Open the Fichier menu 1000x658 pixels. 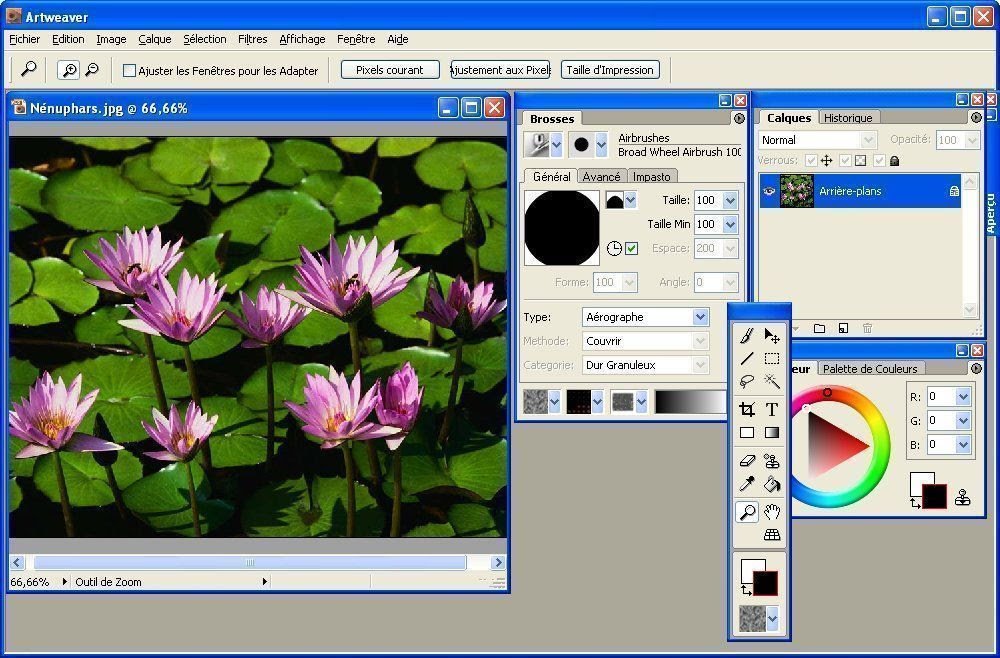pyautogui.click(x=25, y=39)
